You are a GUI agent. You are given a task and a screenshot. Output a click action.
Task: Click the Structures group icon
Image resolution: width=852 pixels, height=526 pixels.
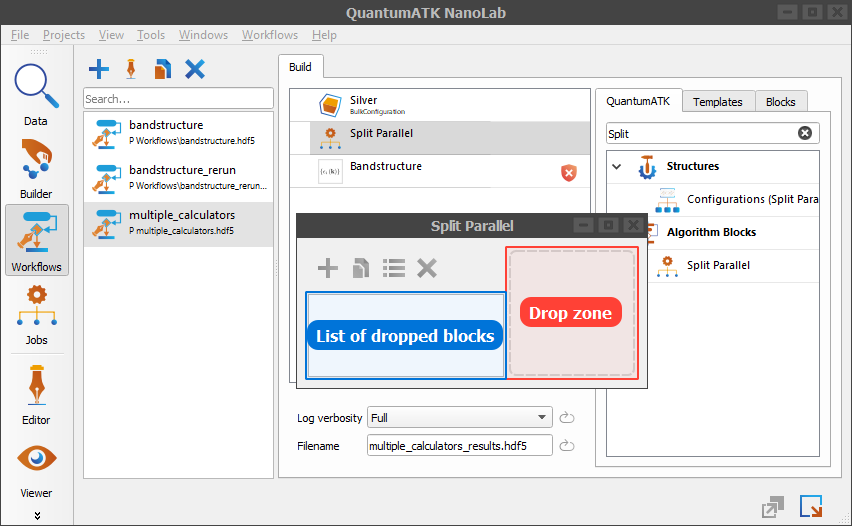pyautogui.click(x=647, y=167)
